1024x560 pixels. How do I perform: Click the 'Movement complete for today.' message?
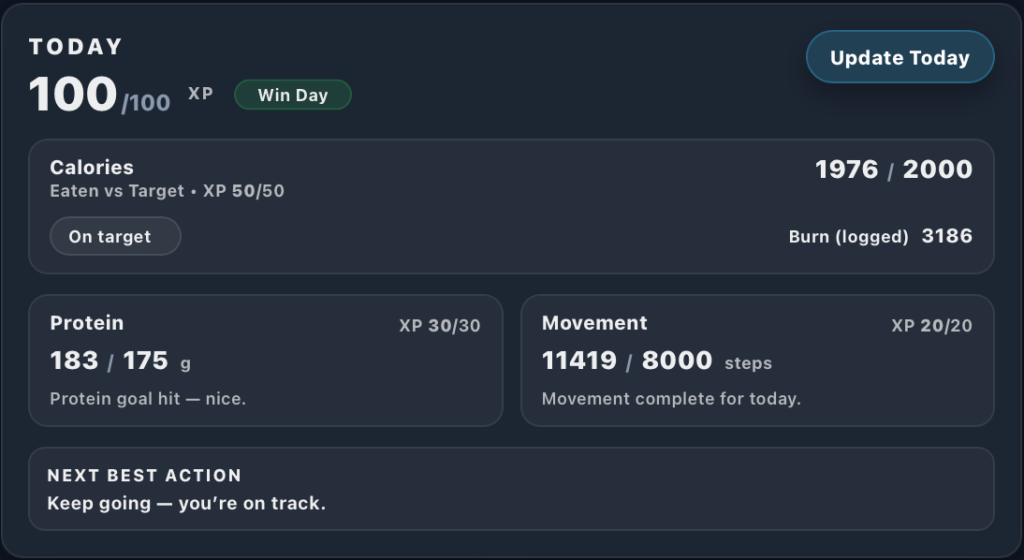671,399
